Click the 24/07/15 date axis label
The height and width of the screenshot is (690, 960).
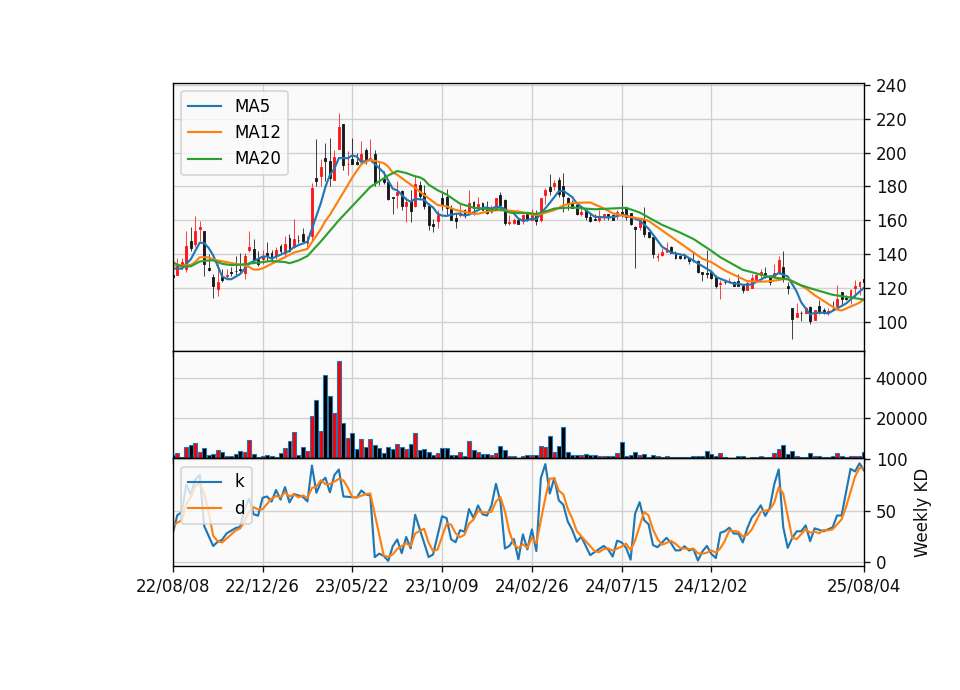tap(621, 586)
